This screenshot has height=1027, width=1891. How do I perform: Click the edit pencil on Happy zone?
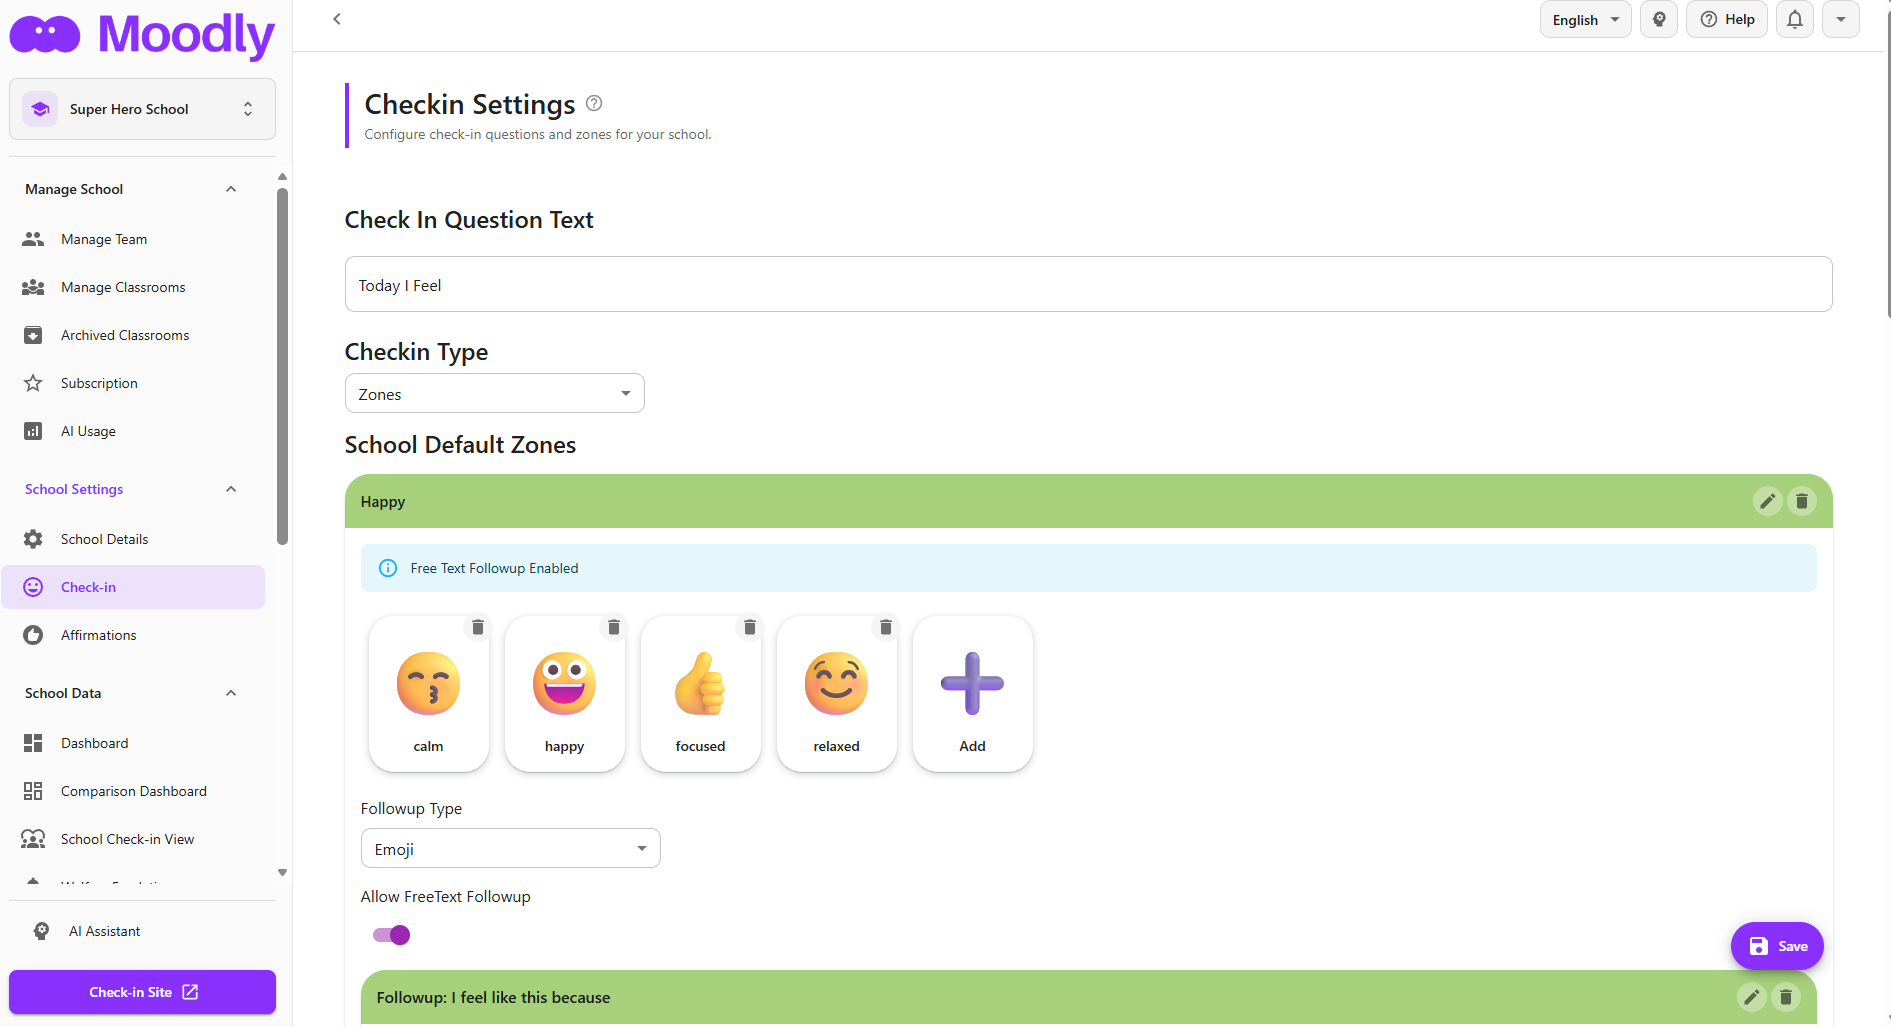[x=1767, y=501]
